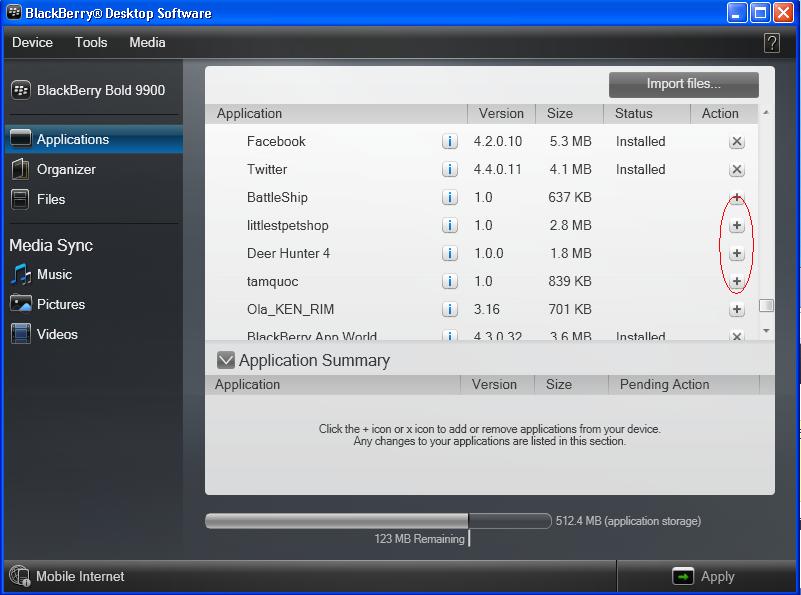
Task: Open Music media sync
Action: [x=54, y=274]
